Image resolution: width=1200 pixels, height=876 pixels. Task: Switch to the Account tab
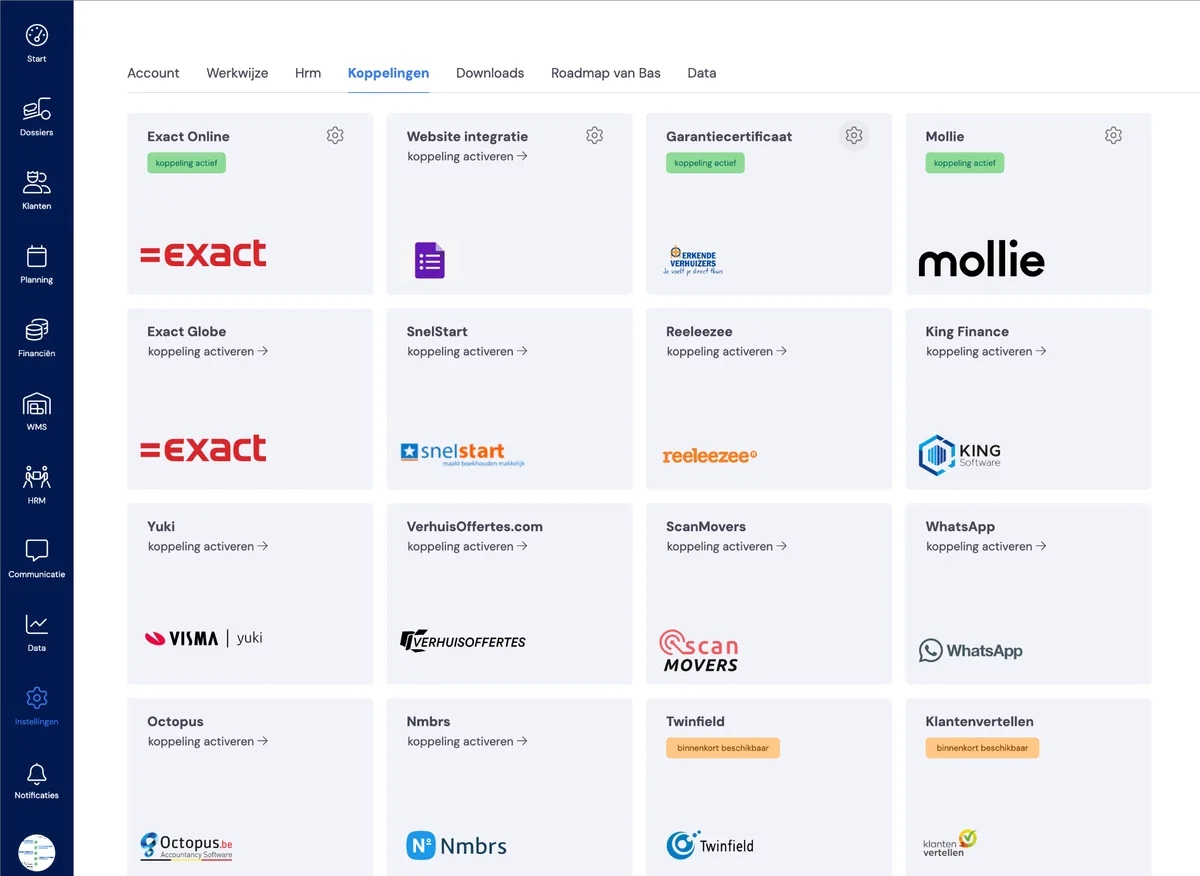[153, 73]
